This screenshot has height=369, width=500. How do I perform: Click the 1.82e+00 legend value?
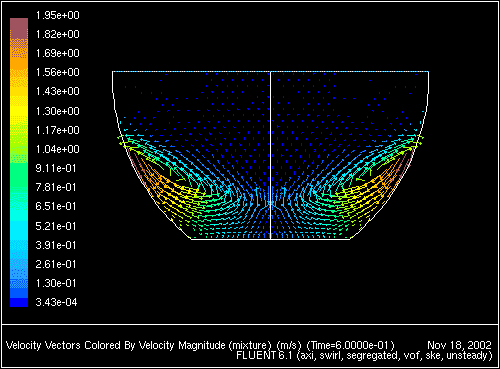[58, 34]
